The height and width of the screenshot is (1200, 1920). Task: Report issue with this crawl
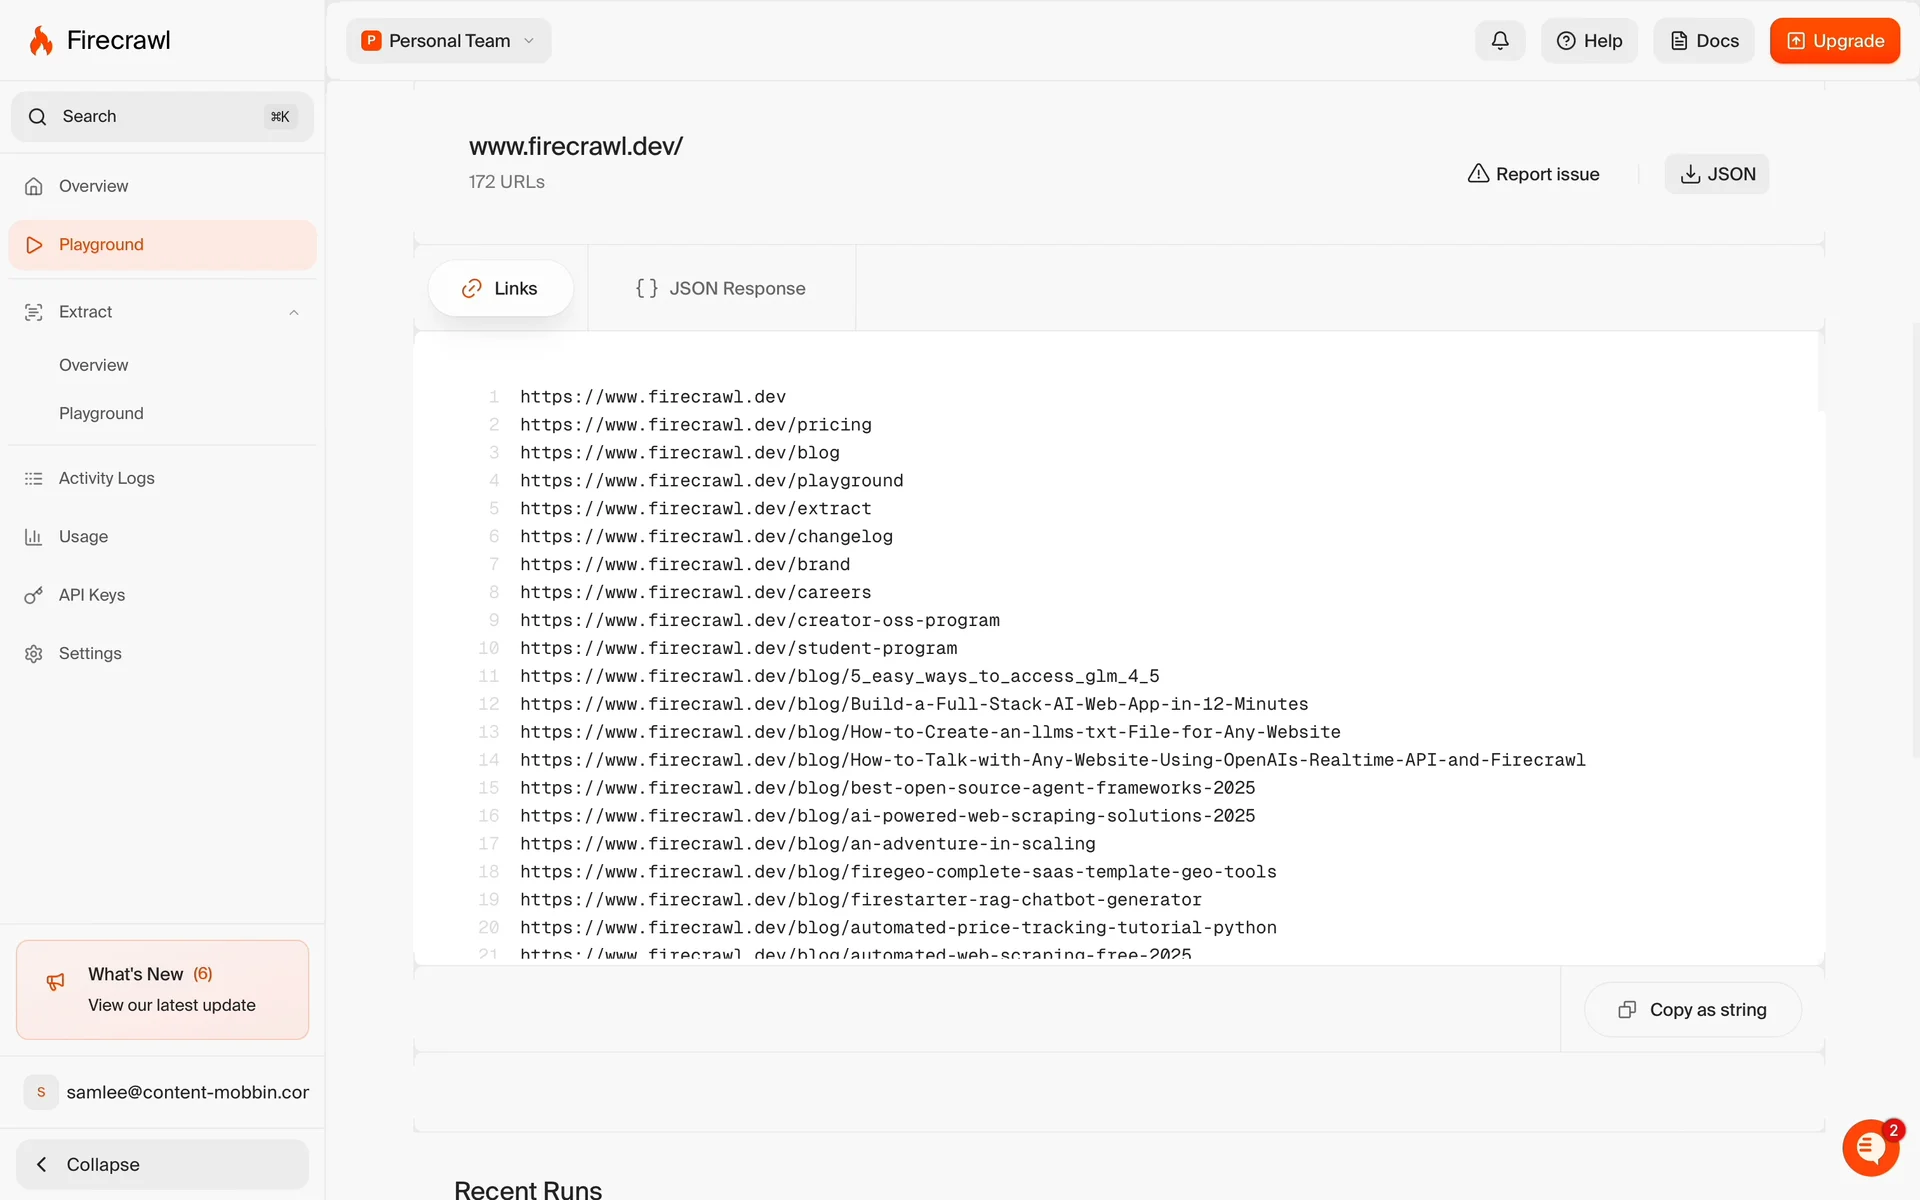click(1533, 174)
